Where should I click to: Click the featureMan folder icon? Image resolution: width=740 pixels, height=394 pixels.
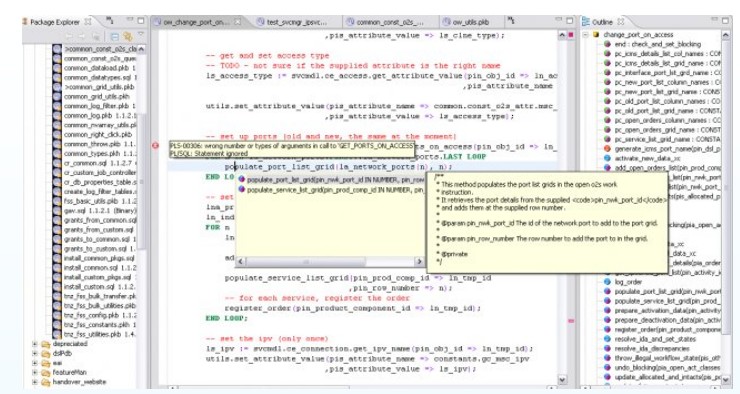(x=46, y=372)
